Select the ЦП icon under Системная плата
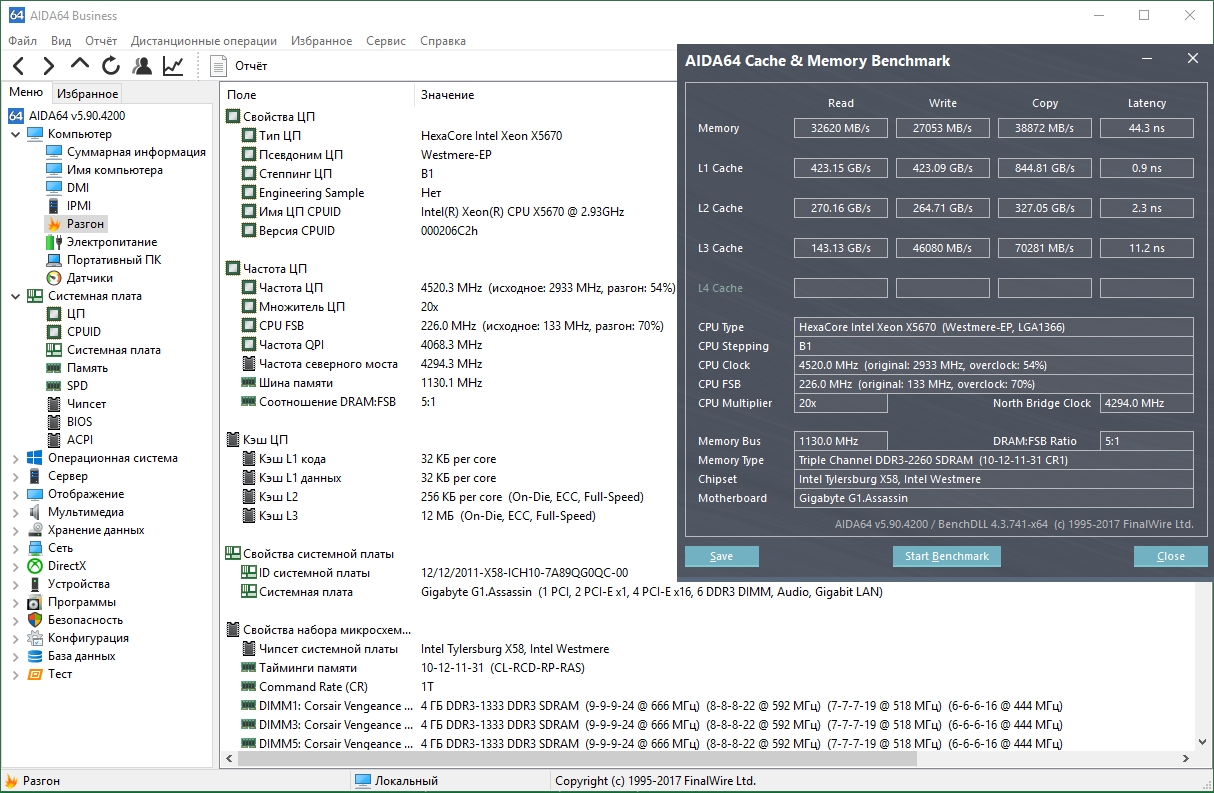The image size is (1214, 793). point(54,314)
